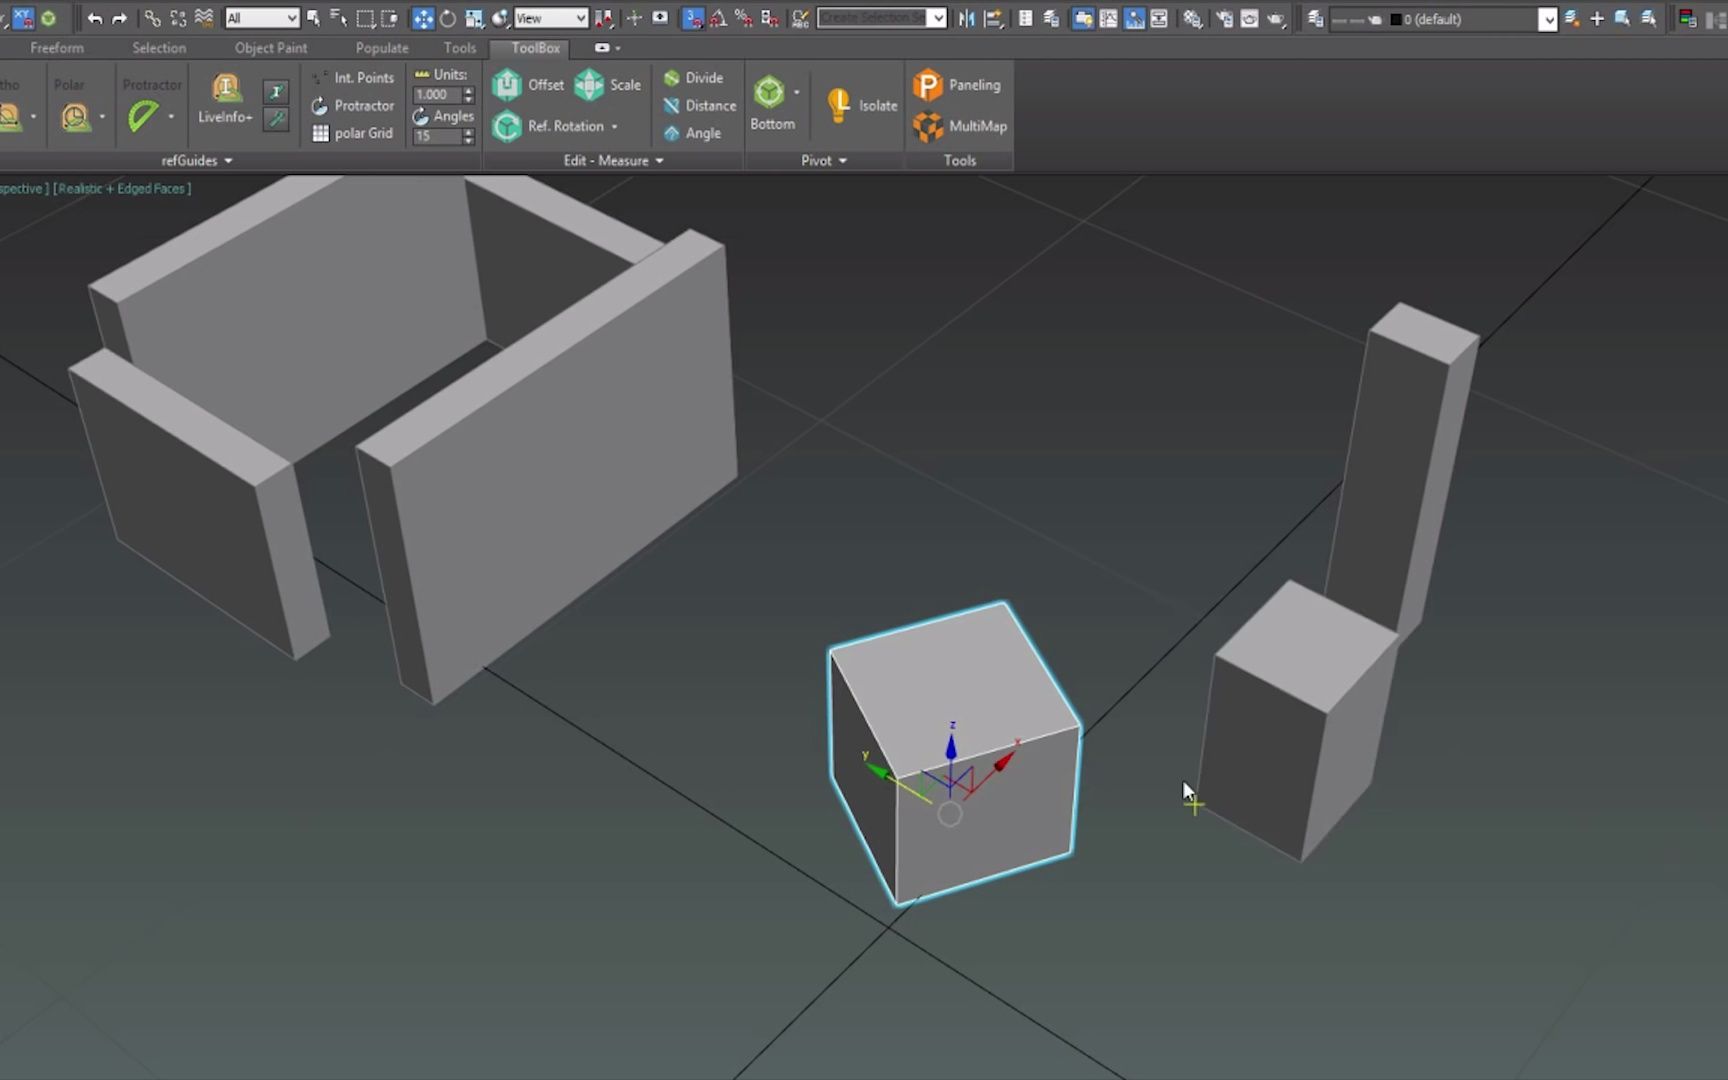Click the default layer color swatch

(1393, 18)
